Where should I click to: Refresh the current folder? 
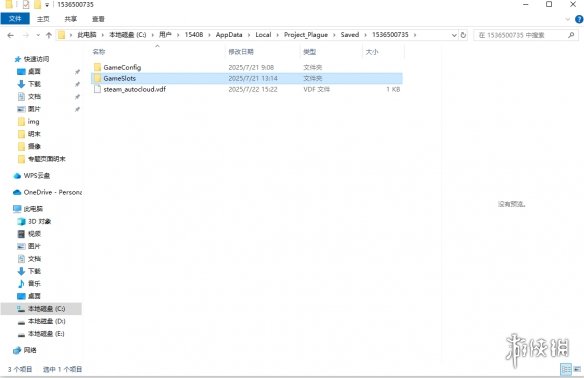click(x=463, y=35)
